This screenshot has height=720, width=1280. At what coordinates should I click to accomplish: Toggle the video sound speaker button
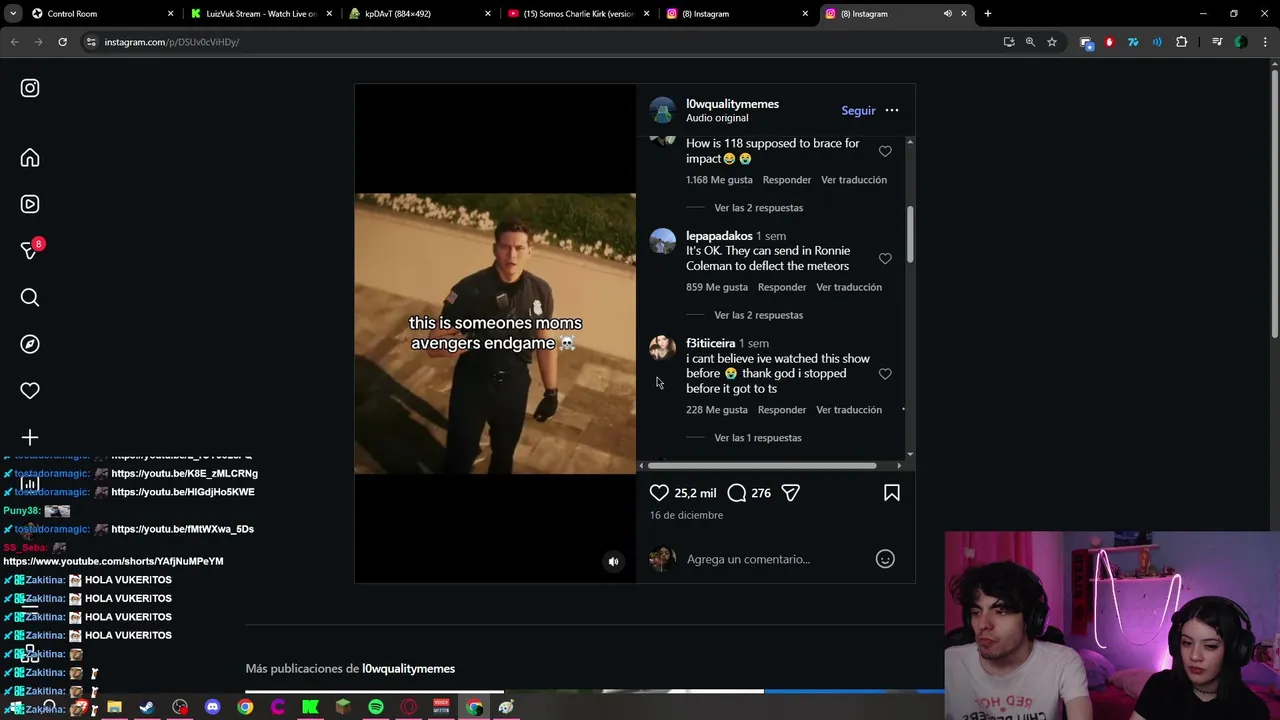pos(614,562)
